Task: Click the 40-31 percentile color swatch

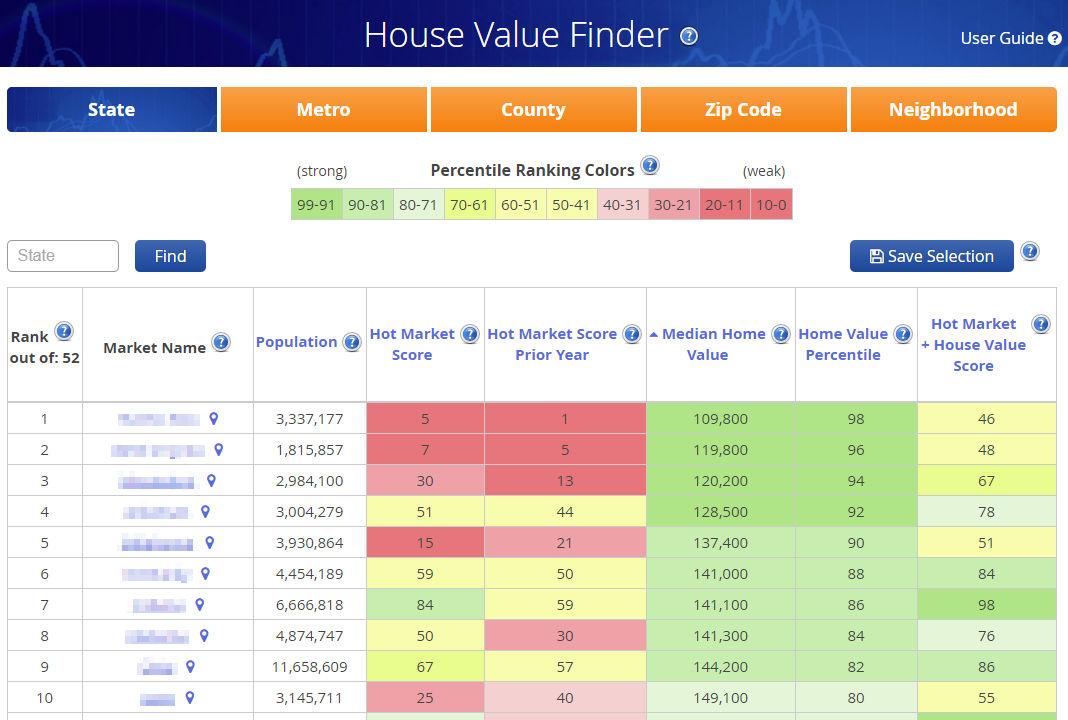Action: pos(623,204)
